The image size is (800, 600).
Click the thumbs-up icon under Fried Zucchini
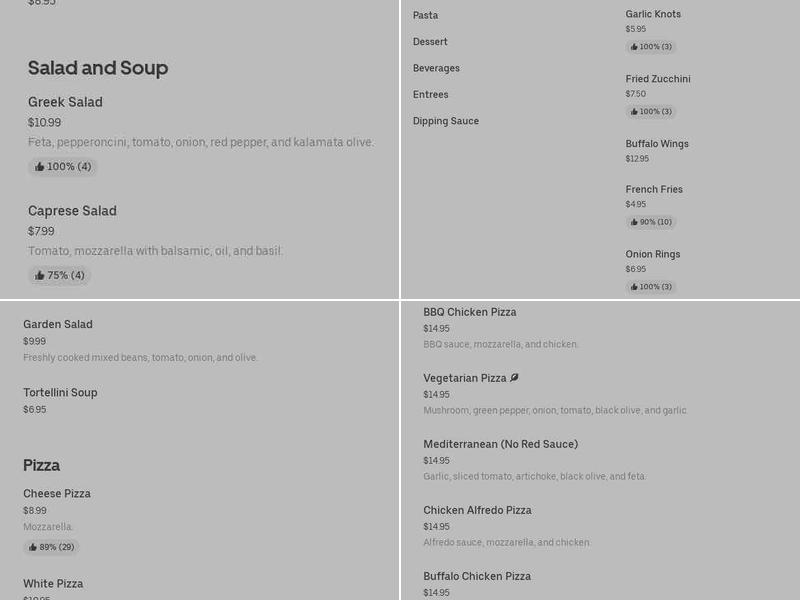coord(634,112)
